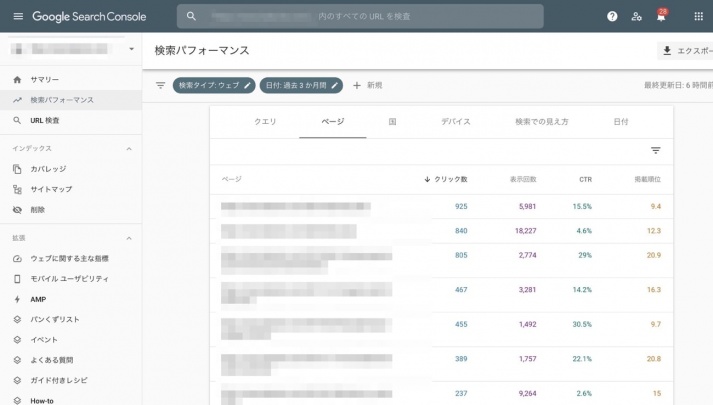The image size is (713, 405).
Task: Click the home icon beside サマリー
Action: pos(17,80)
